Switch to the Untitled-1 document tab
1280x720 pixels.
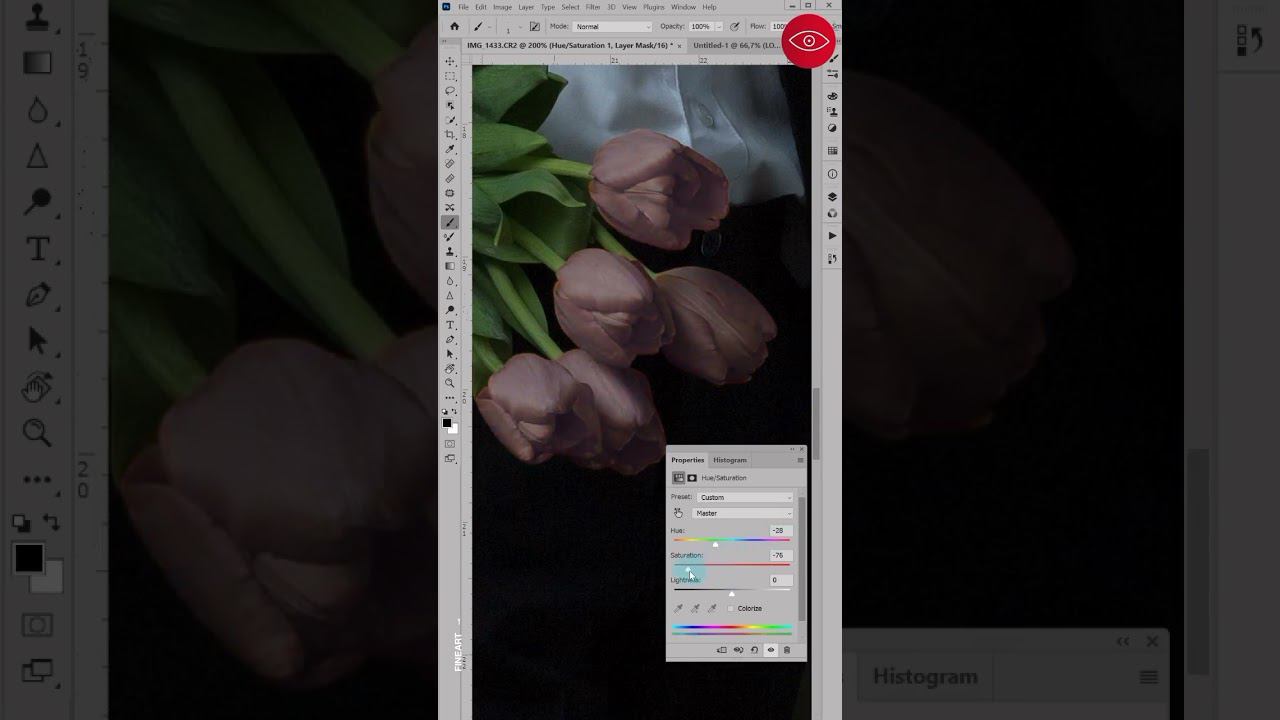coord(738,45)
